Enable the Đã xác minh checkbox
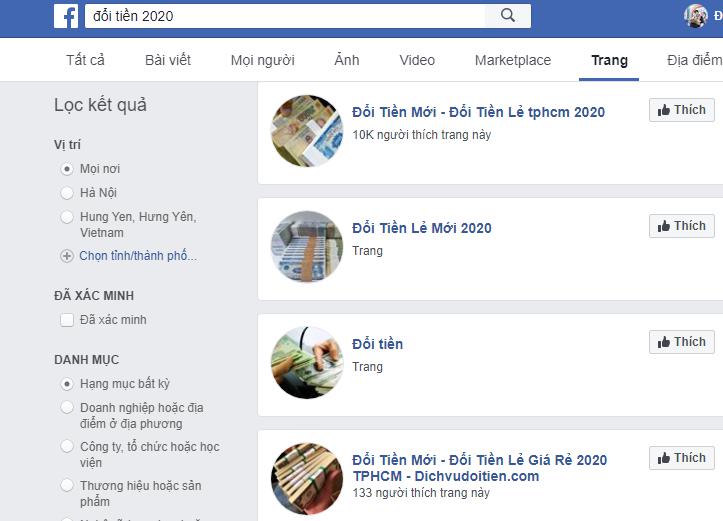Viewport: 723px width, 521px height. [x=67, y=320]
